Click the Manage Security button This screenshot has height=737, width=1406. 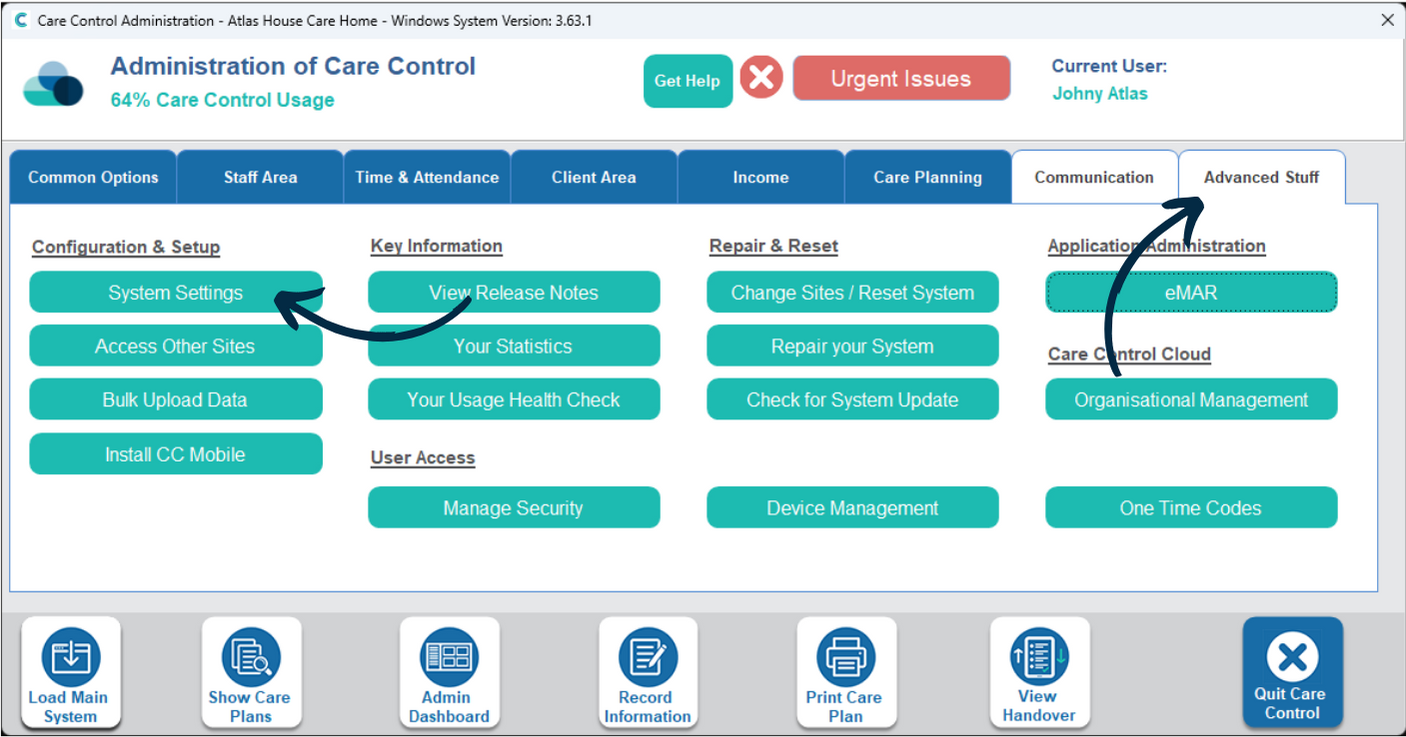(514, 508)
